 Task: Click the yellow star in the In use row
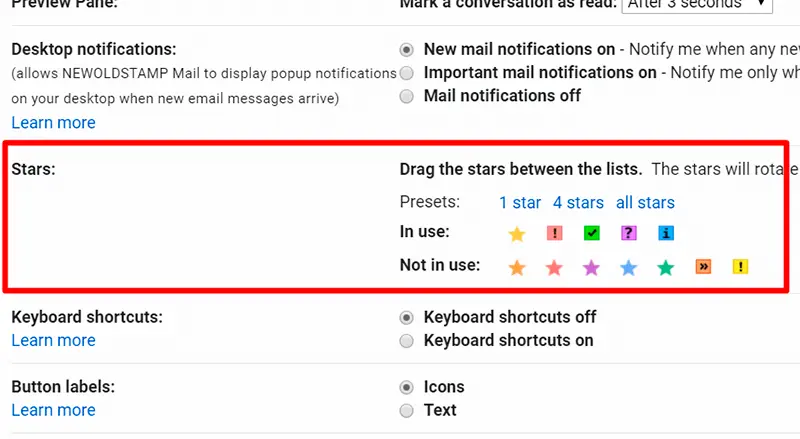click(516, 234)
